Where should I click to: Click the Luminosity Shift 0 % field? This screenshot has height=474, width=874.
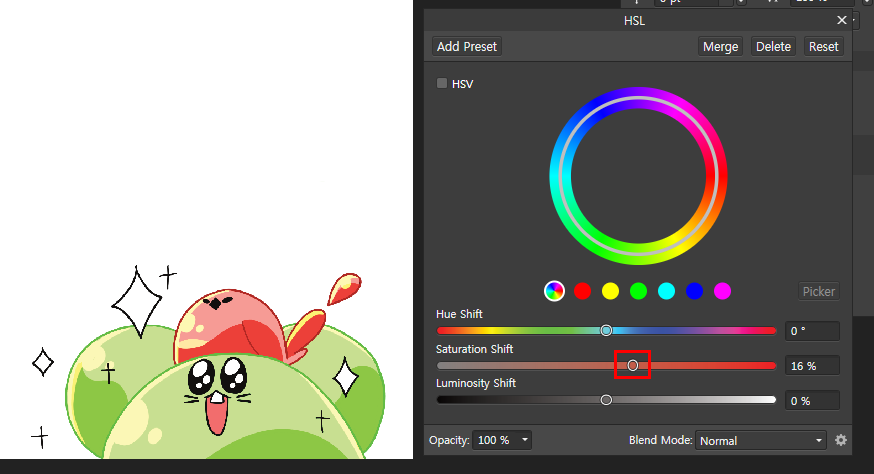[x=812, y=401]
